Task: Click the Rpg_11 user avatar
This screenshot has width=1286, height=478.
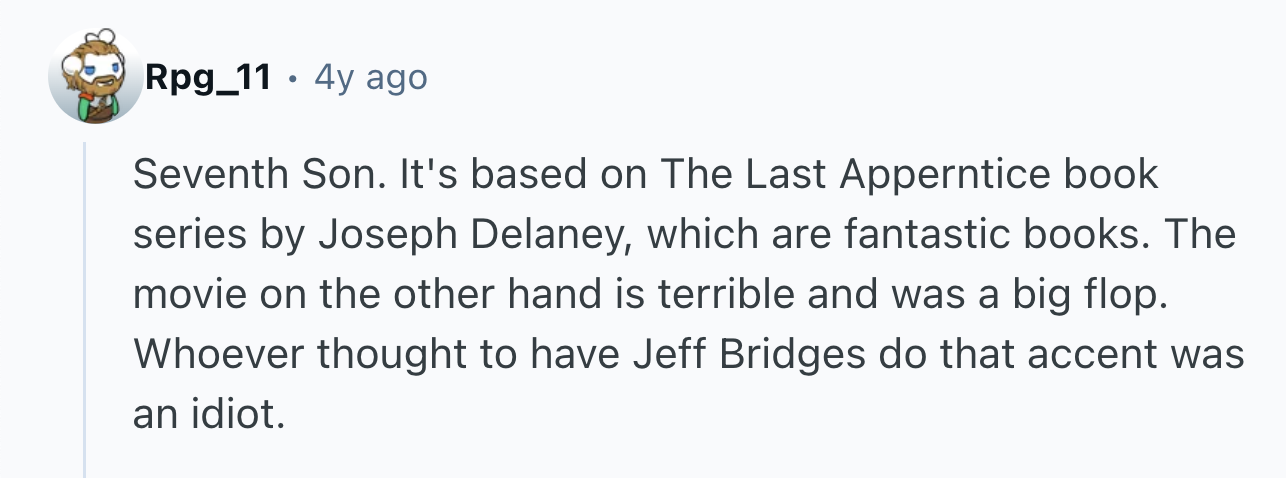Action: coord(96,77)
